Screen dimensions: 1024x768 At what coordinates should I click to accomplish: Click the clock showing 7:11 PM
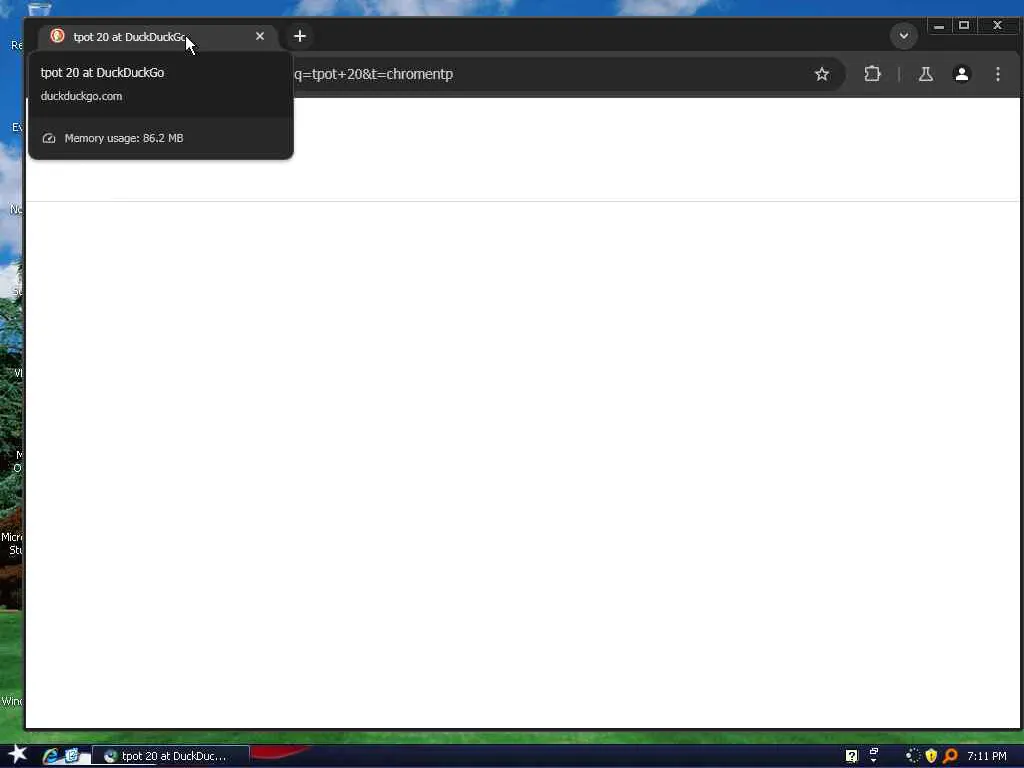pos(987,756)
